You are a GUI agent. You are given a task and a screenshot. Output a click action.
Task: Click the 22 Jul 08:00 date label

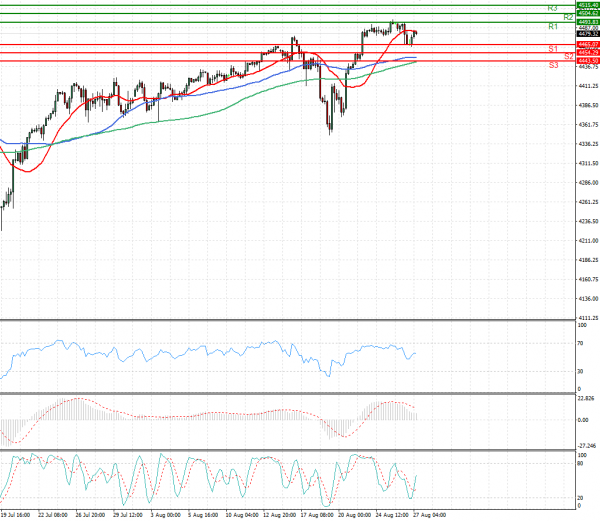pos(53,515)
